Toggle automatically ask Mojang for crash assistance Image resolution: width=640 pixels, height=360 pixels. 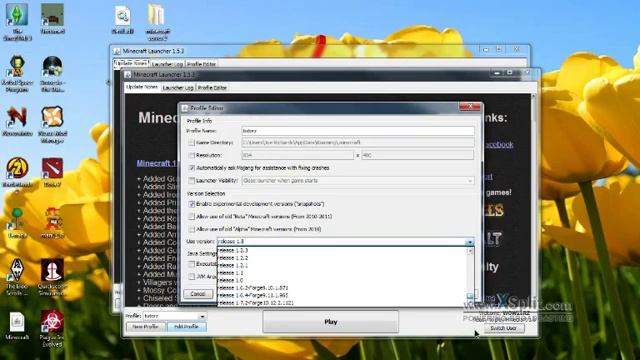[x=191, y=168]
